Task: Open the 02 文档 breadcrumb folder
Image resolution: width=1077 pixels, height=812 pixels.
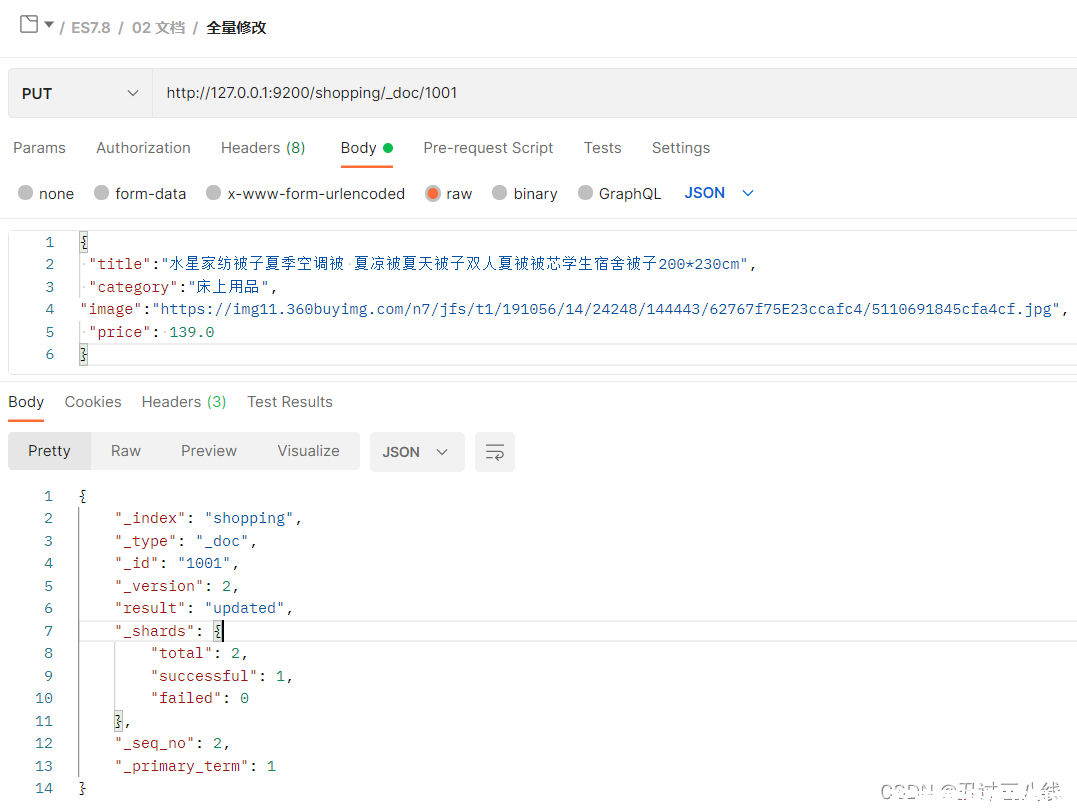Action: coord(159,27)
